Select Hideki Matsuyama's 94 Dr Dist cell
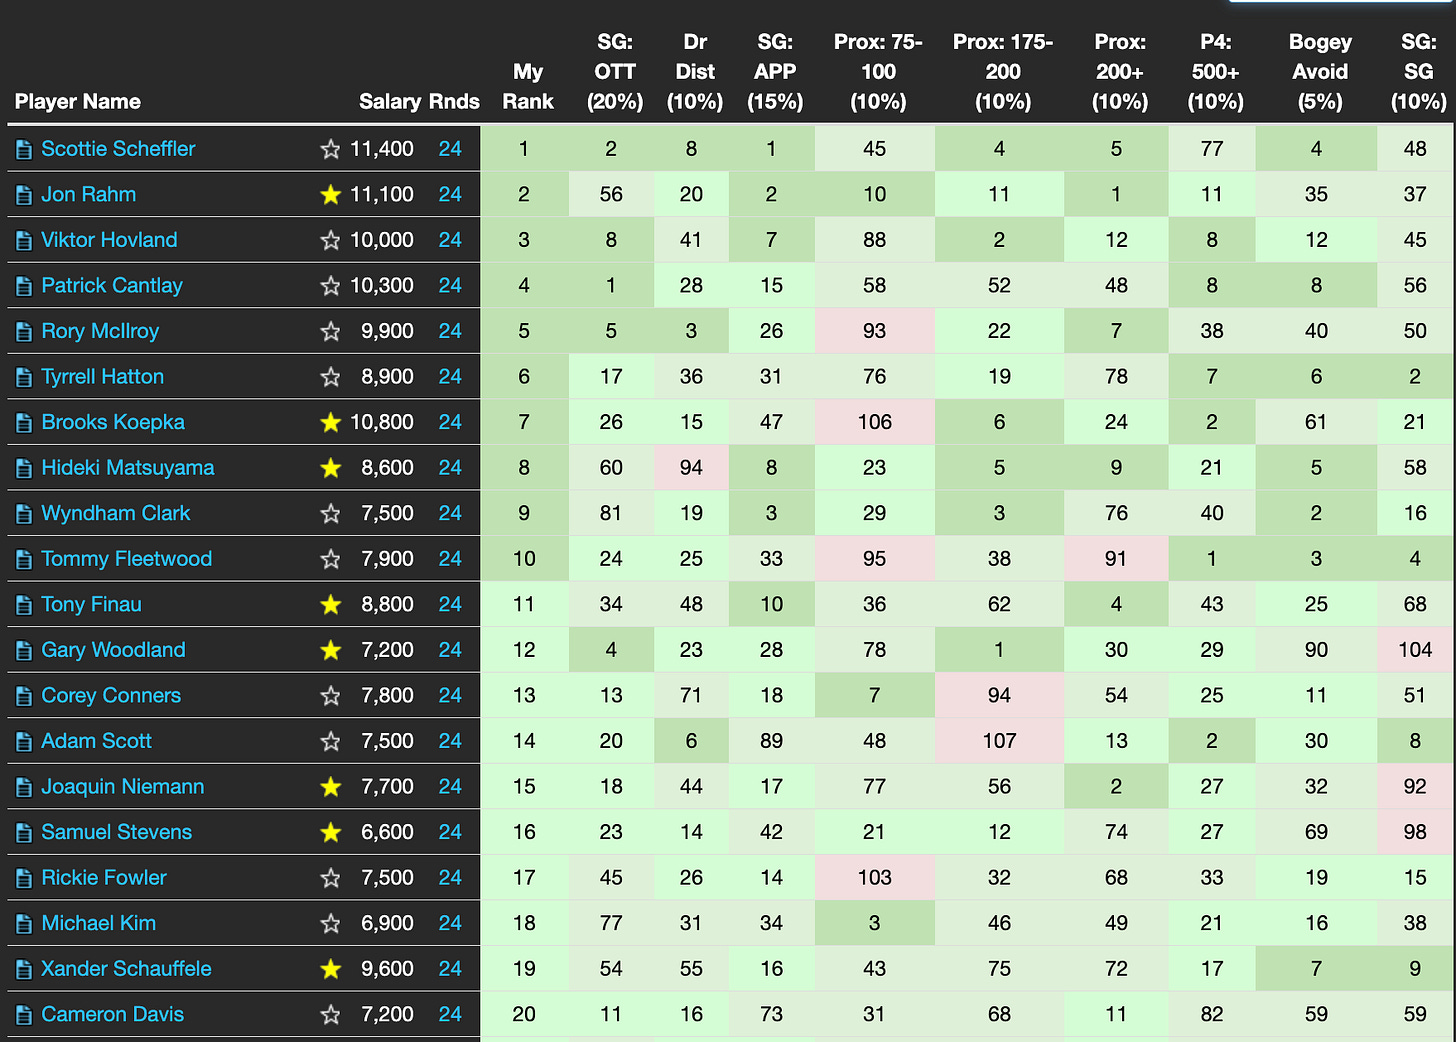The width and height of the screenshot is (1456, 1042). [691, 468]
